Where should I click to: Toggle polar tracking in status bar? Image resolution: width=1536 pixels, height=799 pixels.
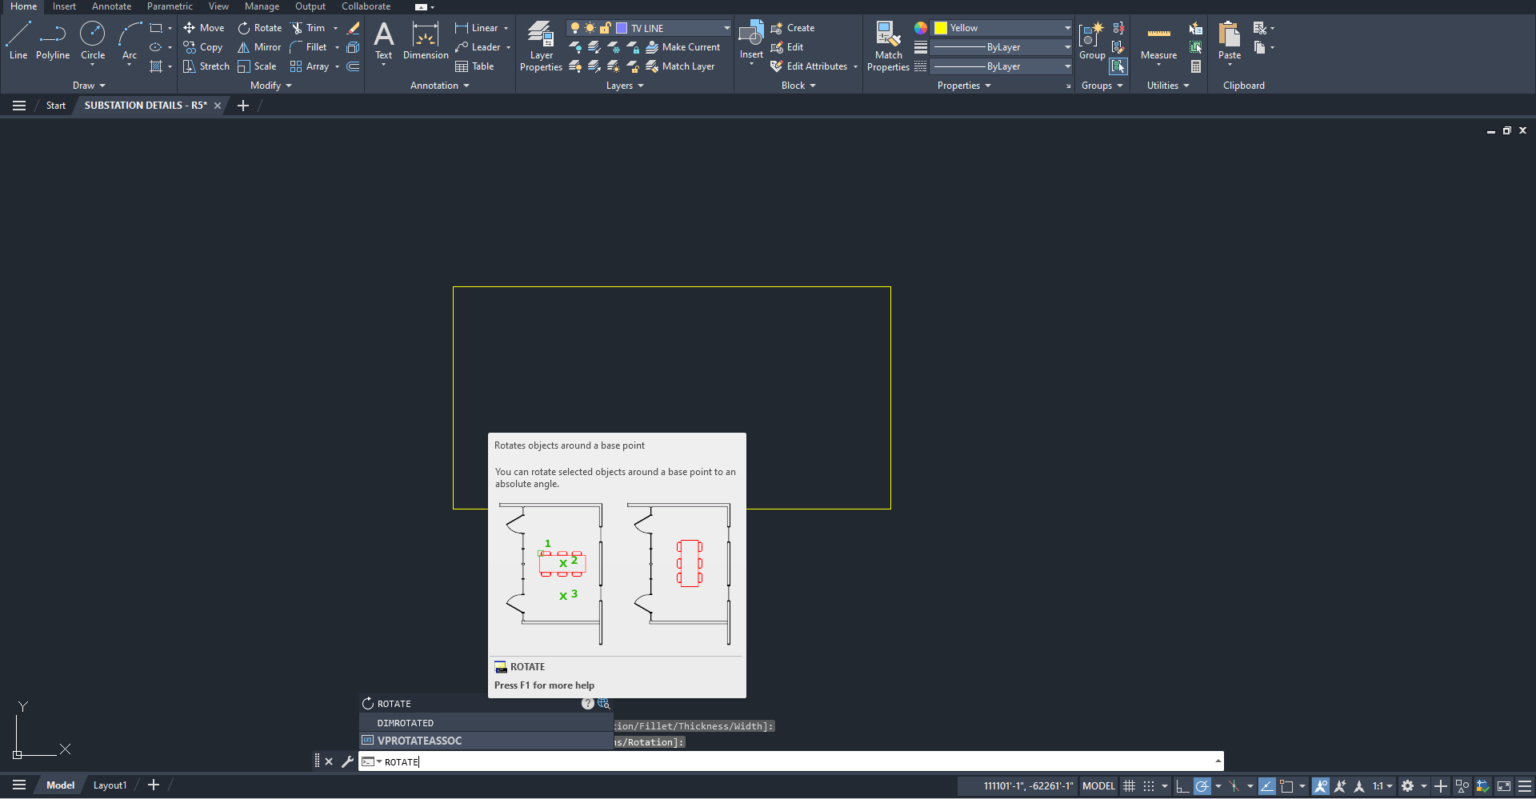click(1203, 786)
